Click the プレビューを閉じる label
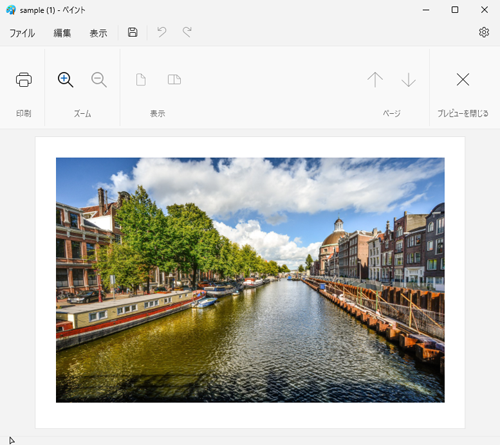This screenshot has height=445, width=500. 463,113
